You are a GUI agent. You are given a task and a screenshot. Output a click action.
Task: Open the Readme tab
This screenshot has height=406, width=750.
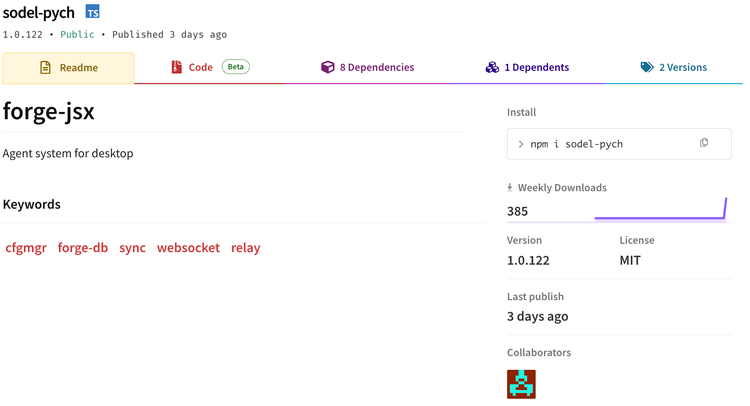point(68,68)
